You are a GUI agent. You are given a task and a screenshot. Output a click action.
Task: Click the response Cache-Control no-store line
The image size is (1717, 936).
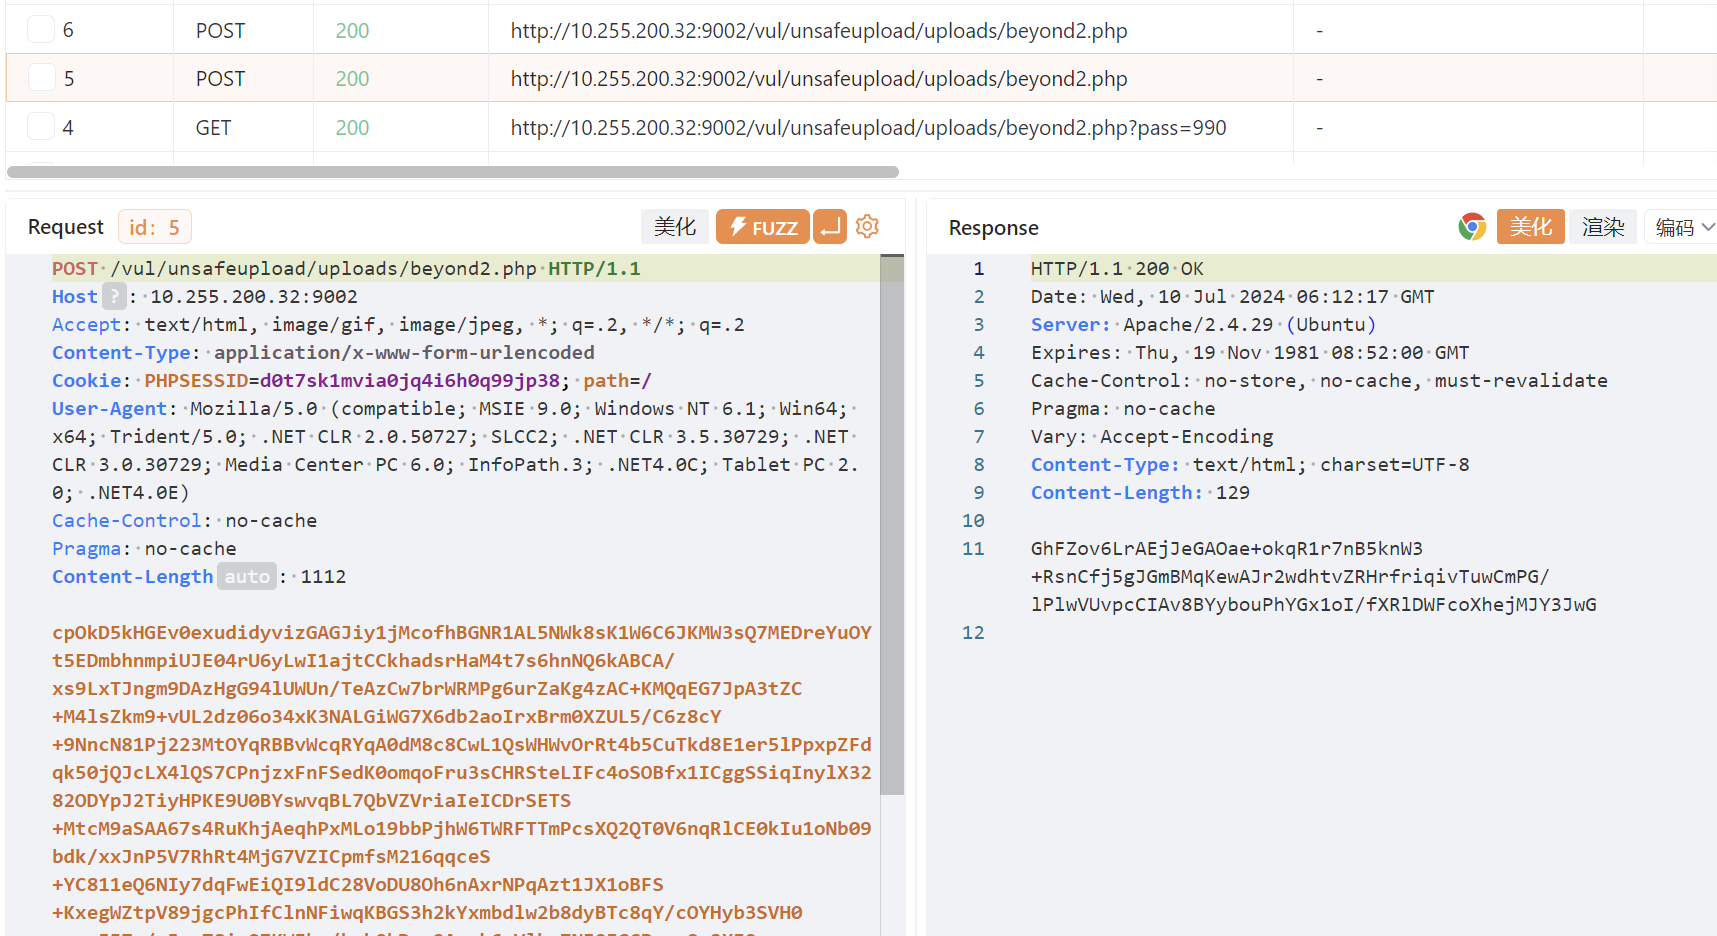(1319, 380)
